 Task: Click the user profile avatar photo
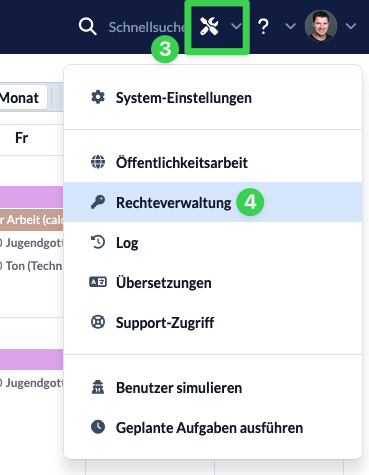(x=321, y=26)
